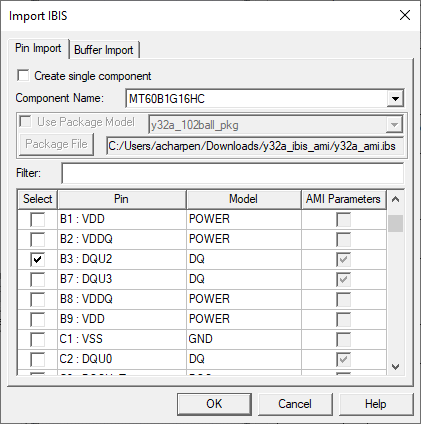Switch to the Buffer Import tab

click(104, 50)
